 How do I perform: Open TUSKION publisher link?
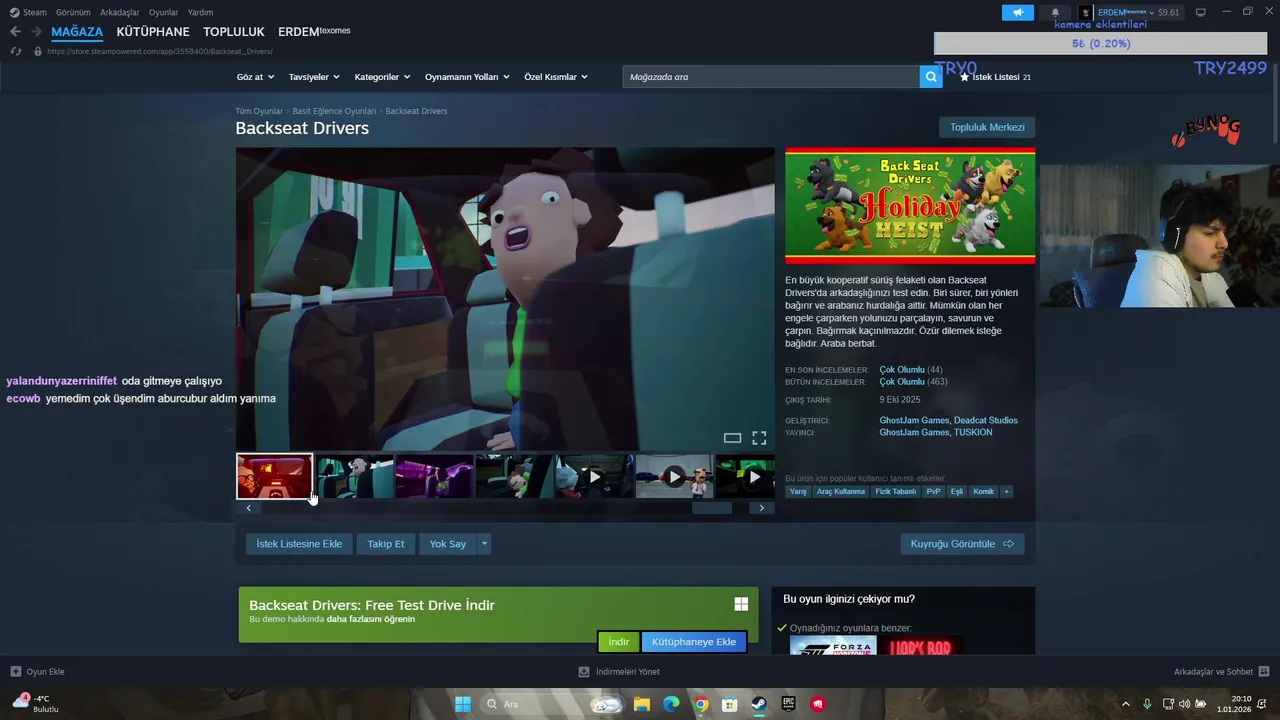[x=973, y=432]
